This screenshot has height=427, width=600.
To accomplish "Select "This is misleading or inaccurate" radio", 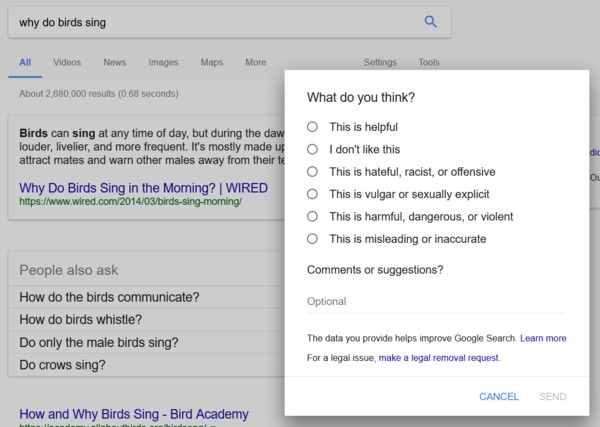I will point(312,239).
